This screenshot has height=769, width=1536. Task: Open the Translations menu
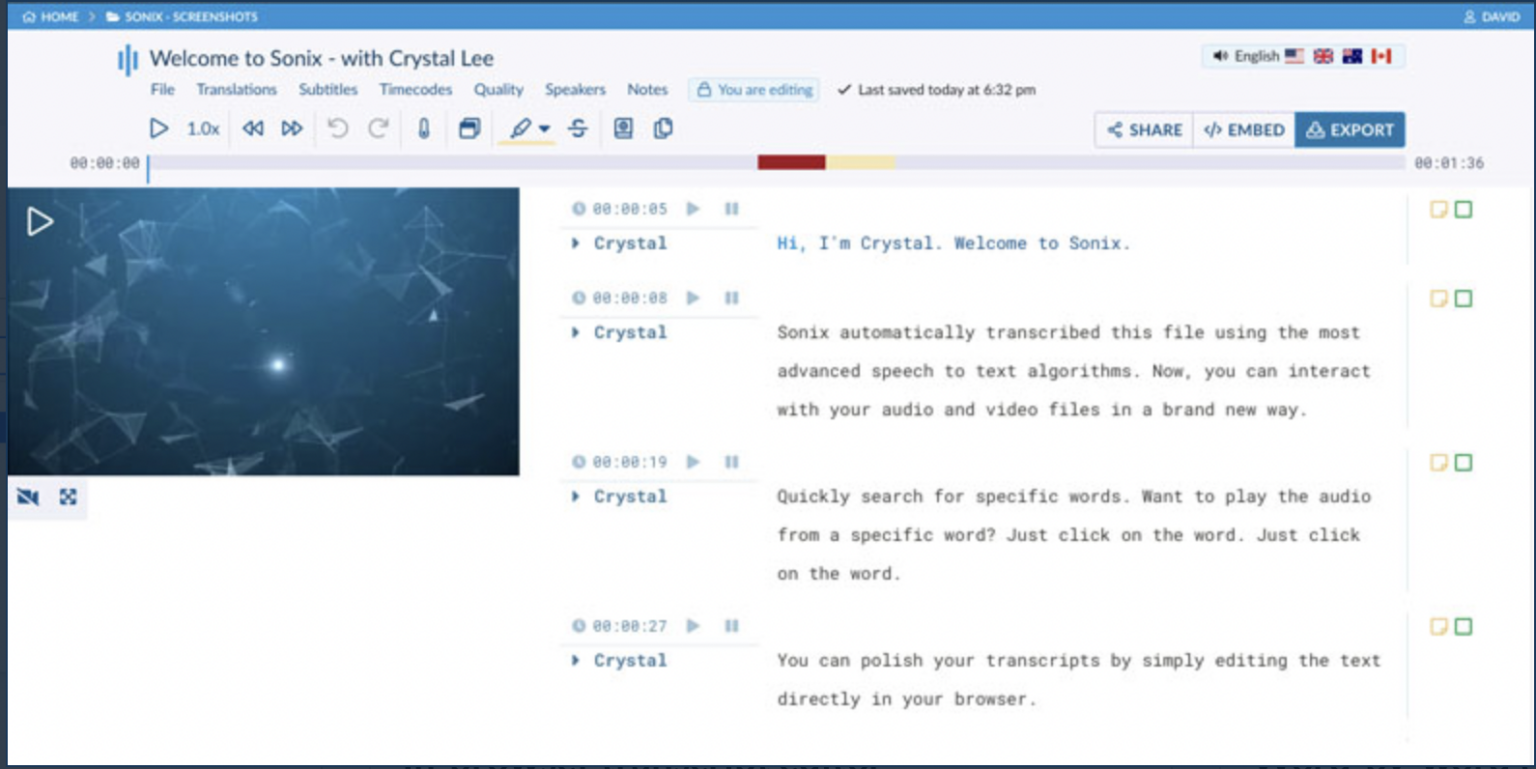coord(236,89)
